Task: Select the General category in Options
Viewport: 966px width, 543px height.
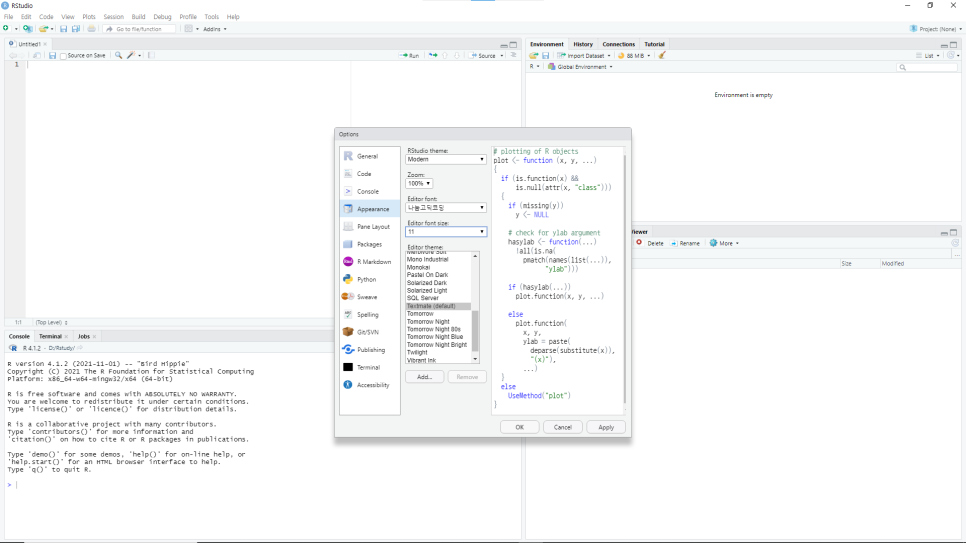Action: pyautogui.click(x=369, y=157)
